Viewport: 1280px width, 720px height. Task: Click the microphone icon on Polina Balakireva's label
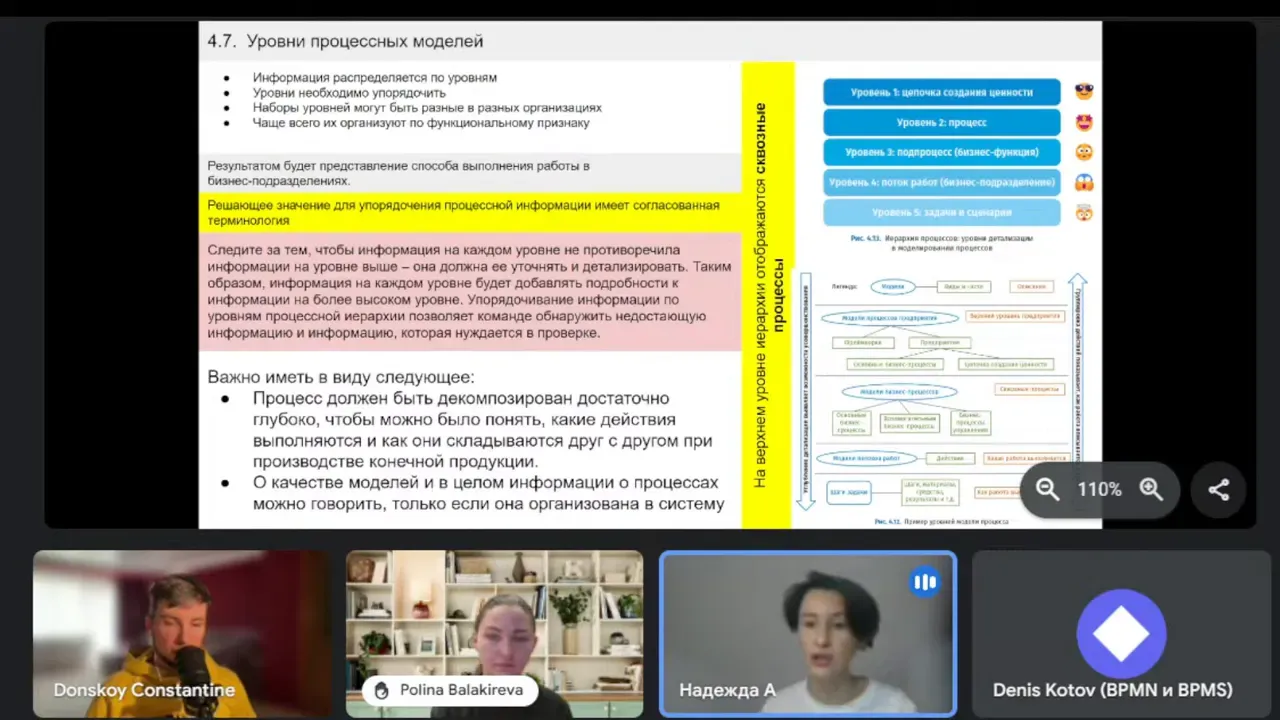pyautogui.click(x=382, y=690)
